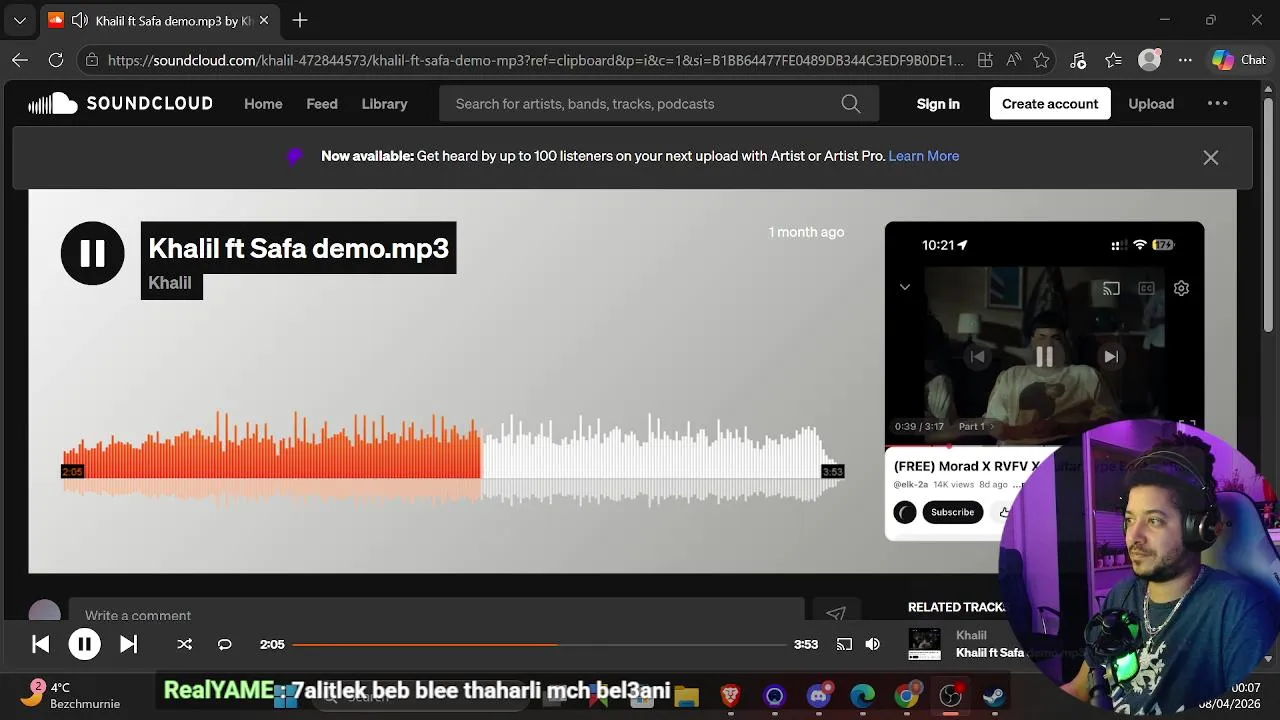Image resolution: width=1280 pixels, height=720 pixels.
Task: Jump back within the orange played waveform
Action: [x=272, y=461]
